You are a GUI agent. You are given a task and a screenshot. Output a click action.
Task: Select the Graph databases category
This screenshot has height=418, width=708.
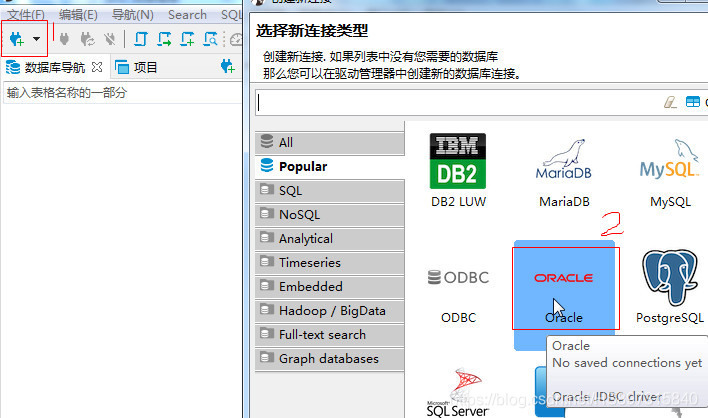pyautogui.click(x=330, y=358)
